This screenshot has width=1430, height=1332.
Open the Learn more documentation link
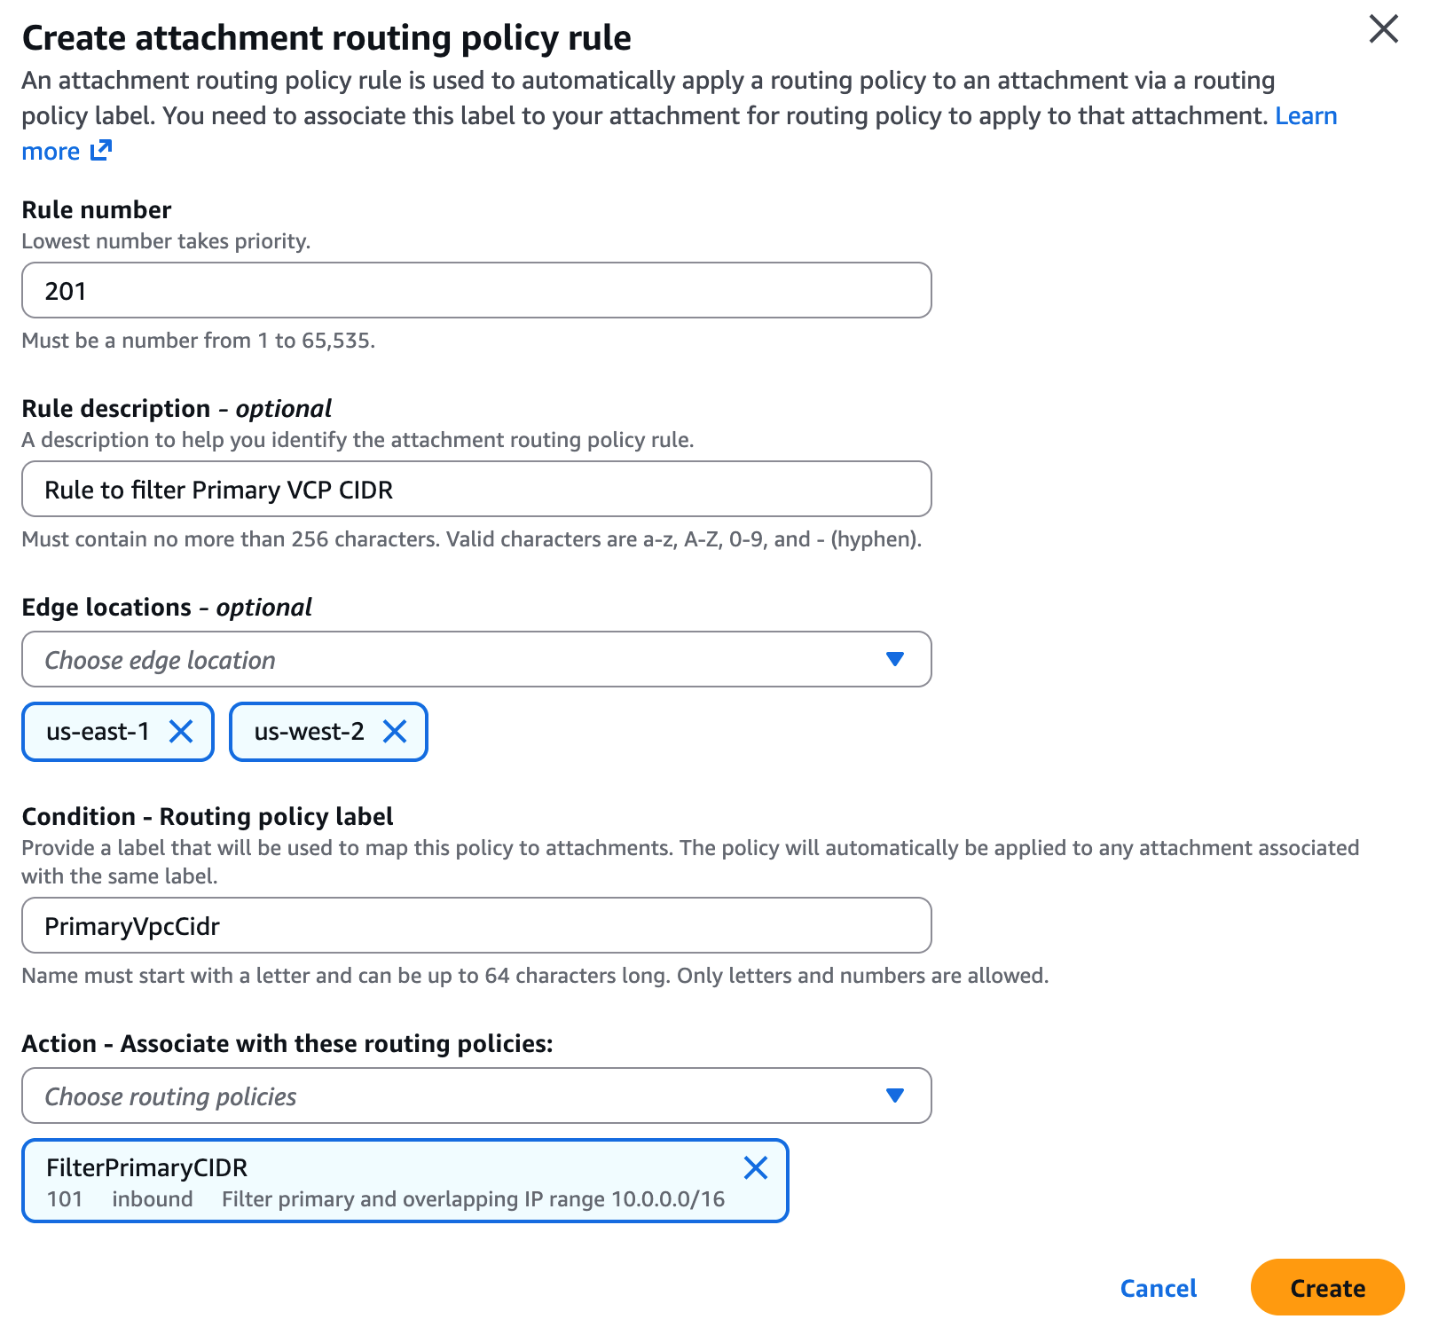1305,115
